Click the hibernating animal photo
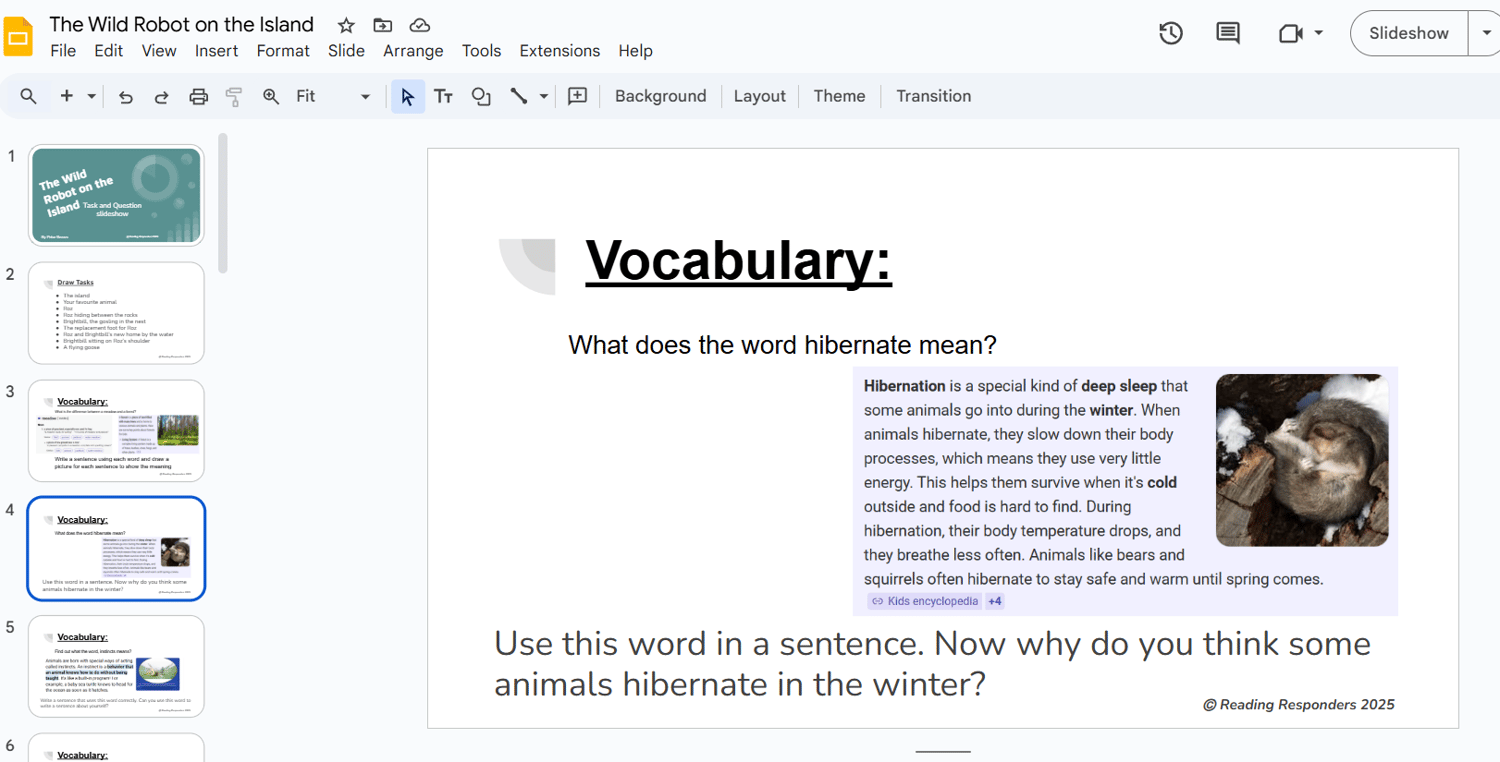Screen dimensions: 1500x762 (x=1302, y=460)
